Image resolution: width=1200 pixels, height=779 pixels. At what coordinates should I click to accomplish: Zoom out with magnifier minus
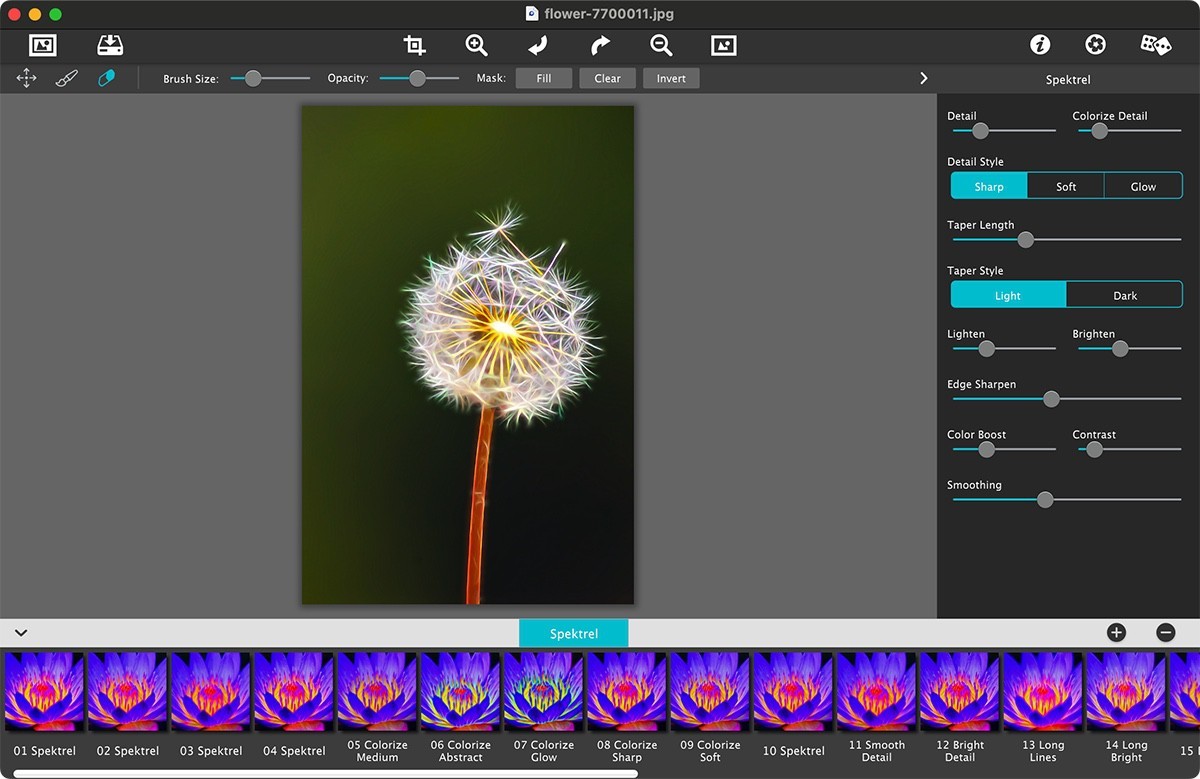pos(660,44)
